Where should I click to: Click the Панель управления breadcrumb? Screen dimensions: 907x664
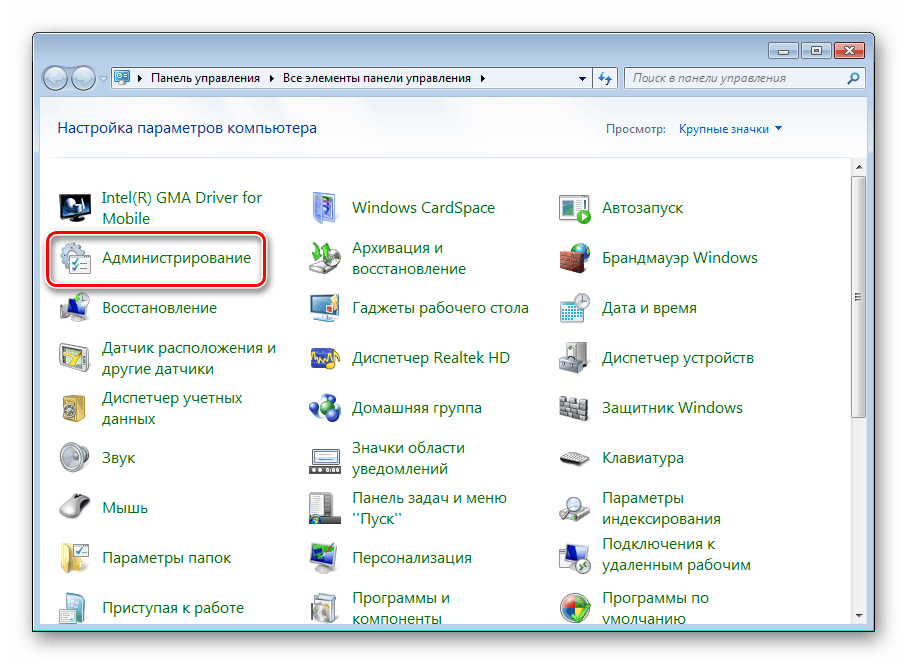click(x=205, y=78)
